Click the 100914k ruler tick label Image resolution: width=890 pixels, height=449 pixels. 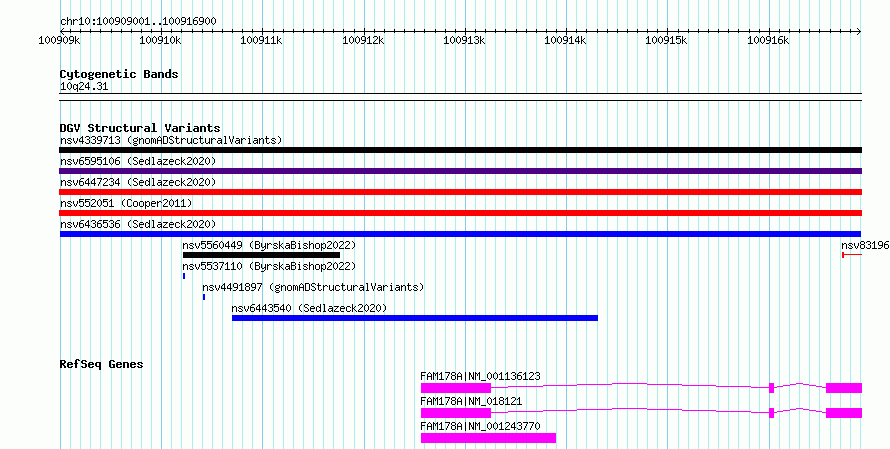click(x=565, y=41)
